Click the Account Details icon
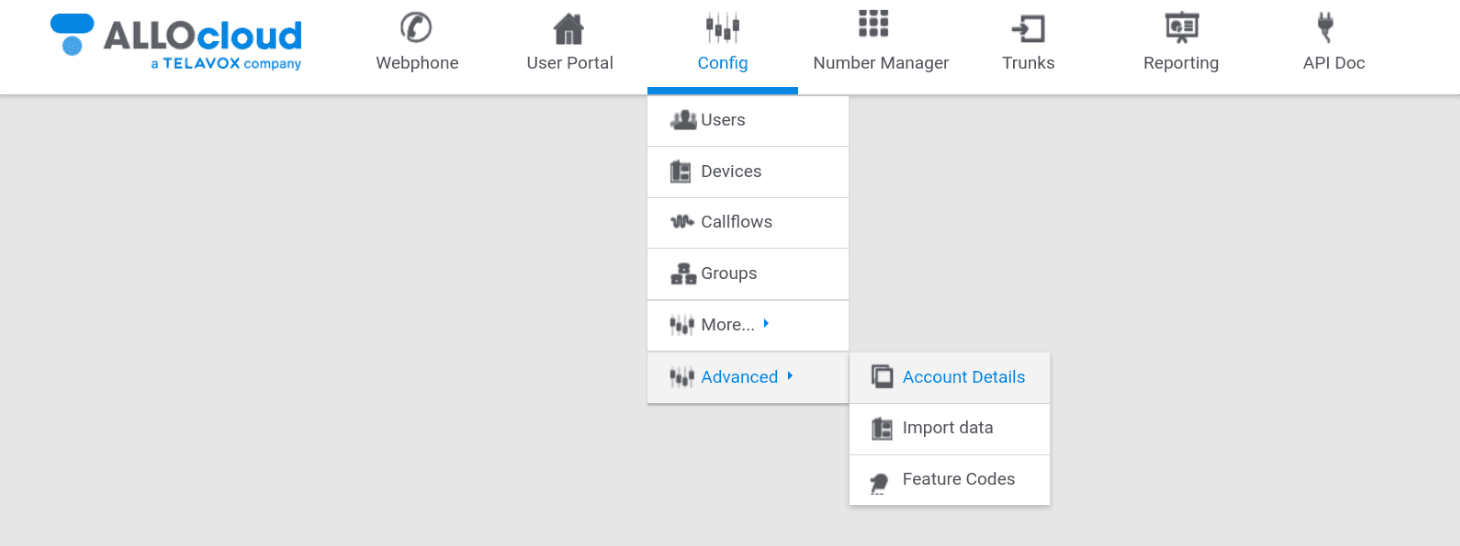 882,377
